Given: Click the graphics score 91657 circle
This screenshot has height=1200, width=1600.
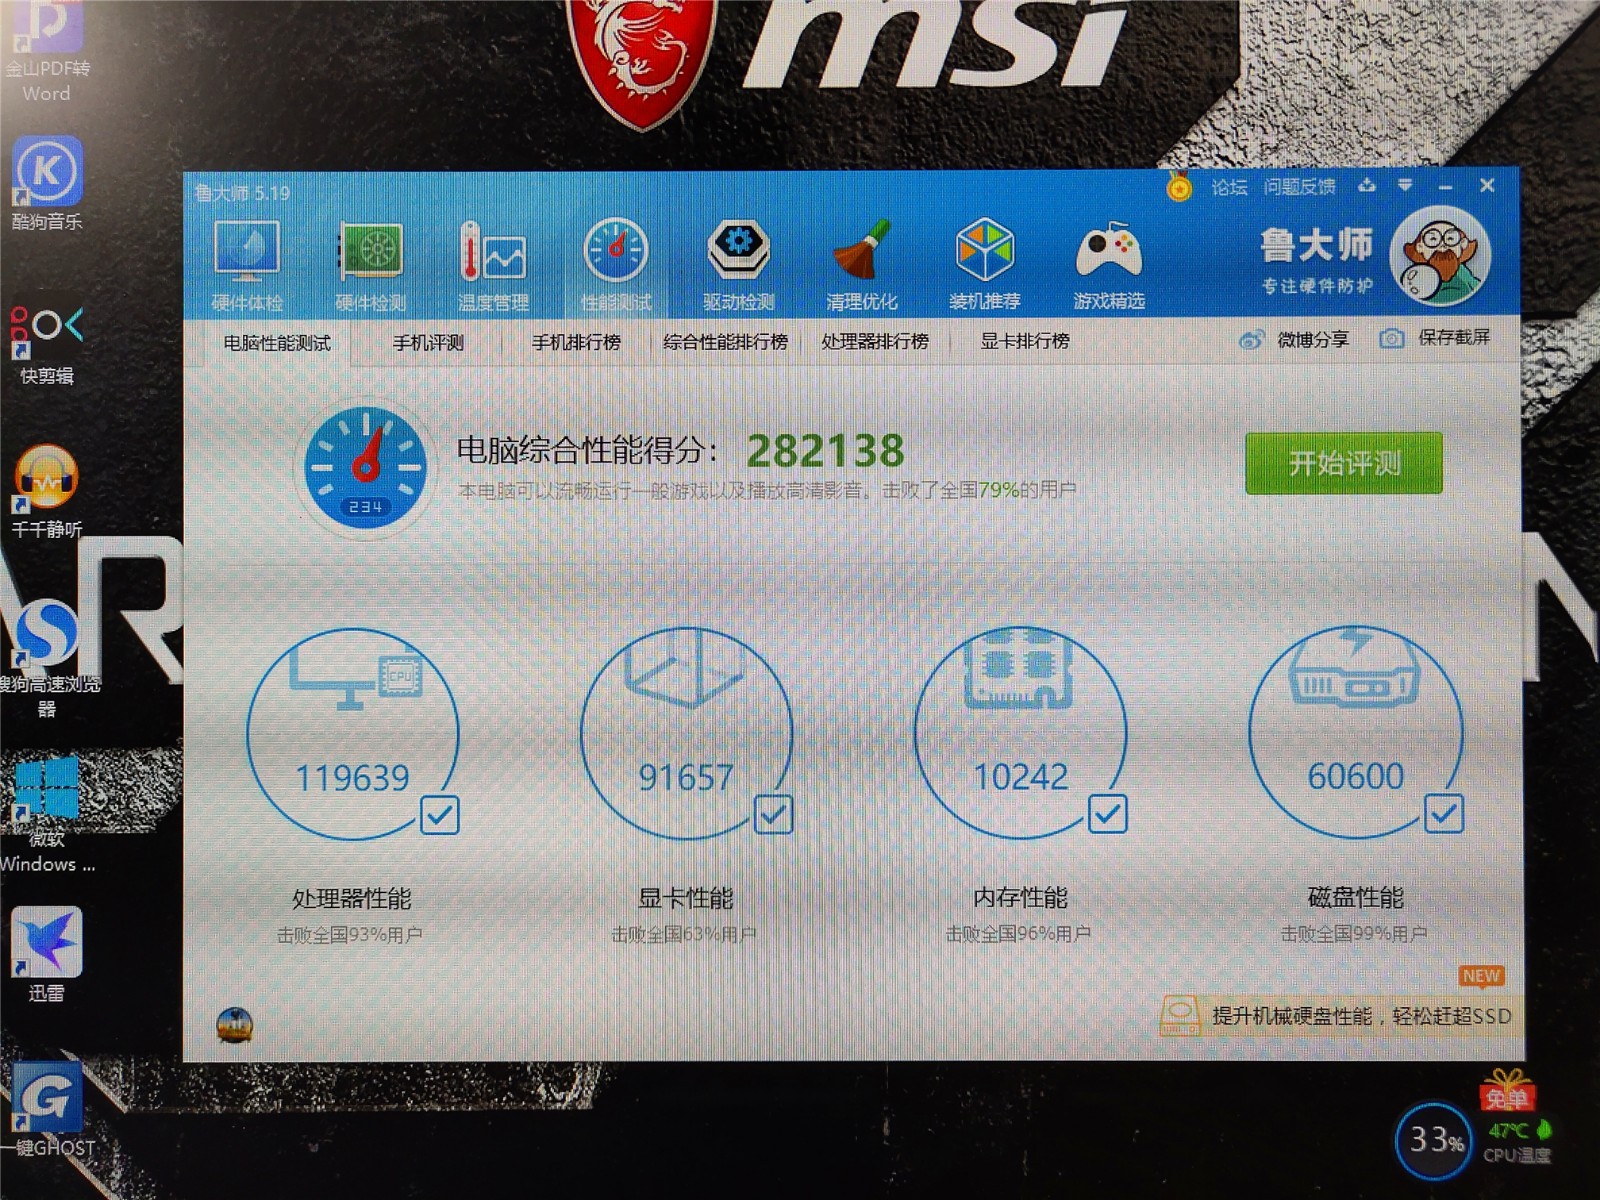Looking at the screenshot, I should [x=686, y=734].
